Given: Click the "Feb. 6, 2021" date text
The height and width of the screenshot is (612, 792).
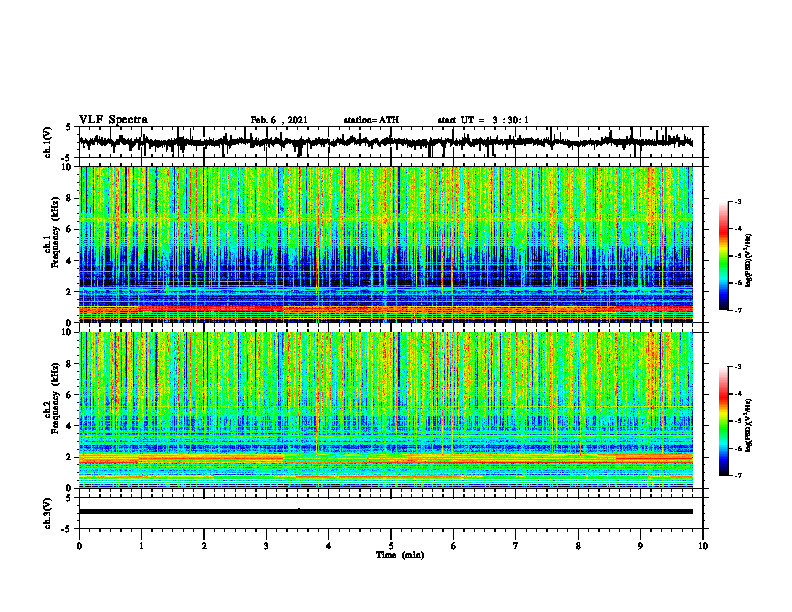Looking at the screenshot, I should [279, 120].
